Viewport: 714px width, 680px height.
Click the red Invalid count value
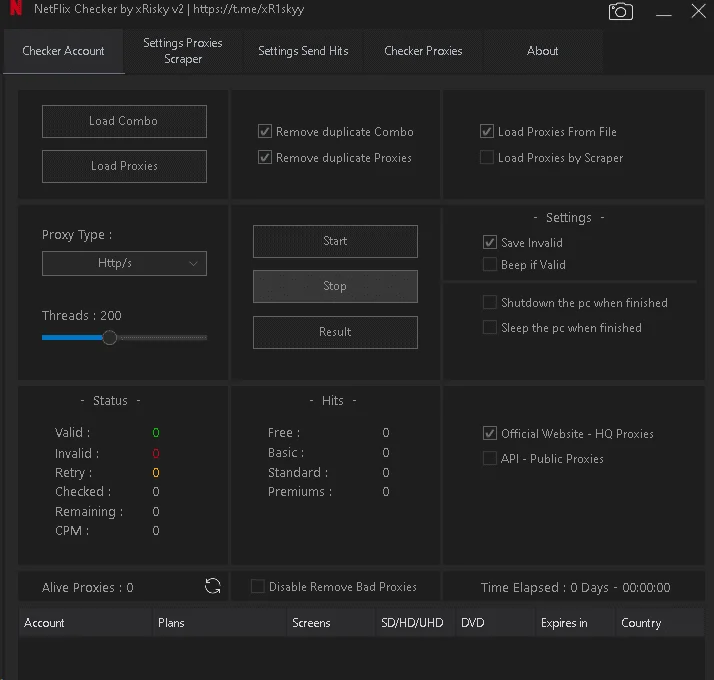(156, 454)
